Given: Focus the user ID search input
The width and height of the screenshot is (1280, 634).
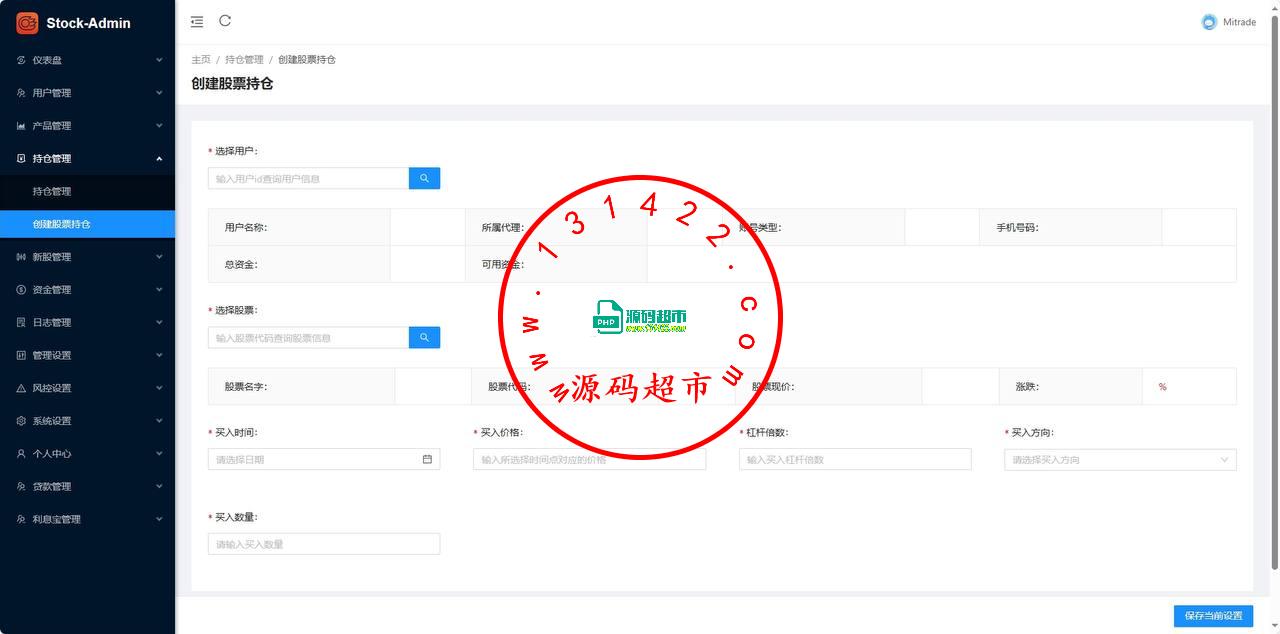Looking at the screenshot, I should point(308,178).
